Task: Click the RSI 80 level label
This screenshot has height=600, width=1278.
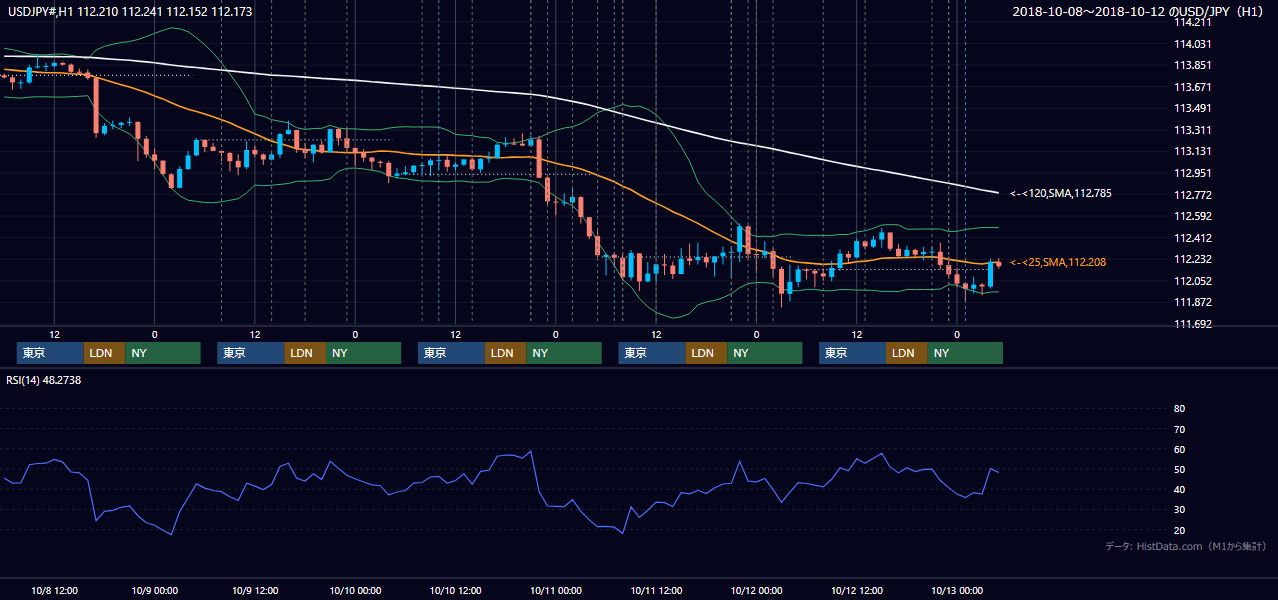Action: (1179, 409)
